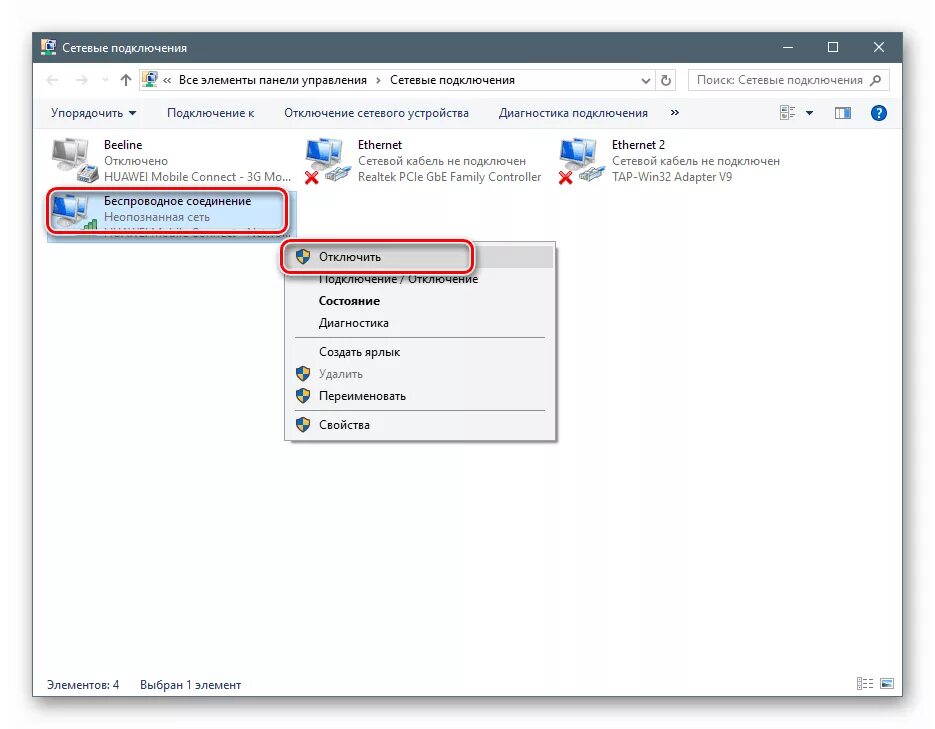
Task: Minimize the Сетевые подключения window
Action: pyautogui.click(x=788, y=47)
